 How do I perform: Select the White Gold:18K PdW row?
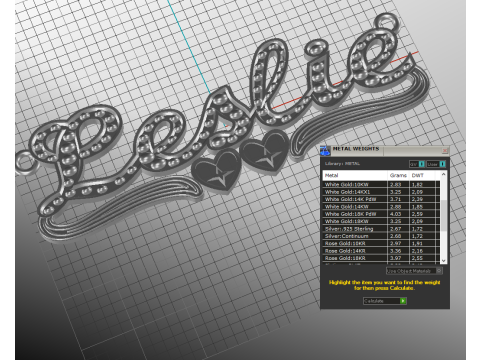[x=381, y=214]
